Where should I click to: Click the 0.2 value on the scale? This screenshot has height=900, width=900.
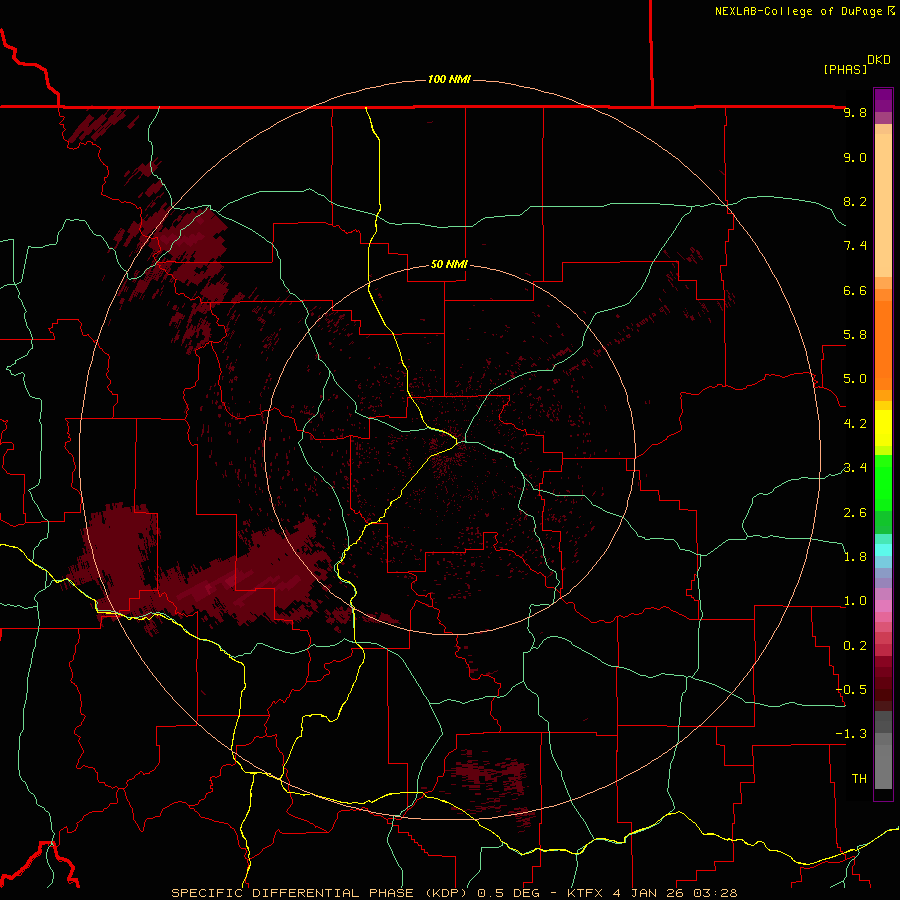(x=855, y=646)
